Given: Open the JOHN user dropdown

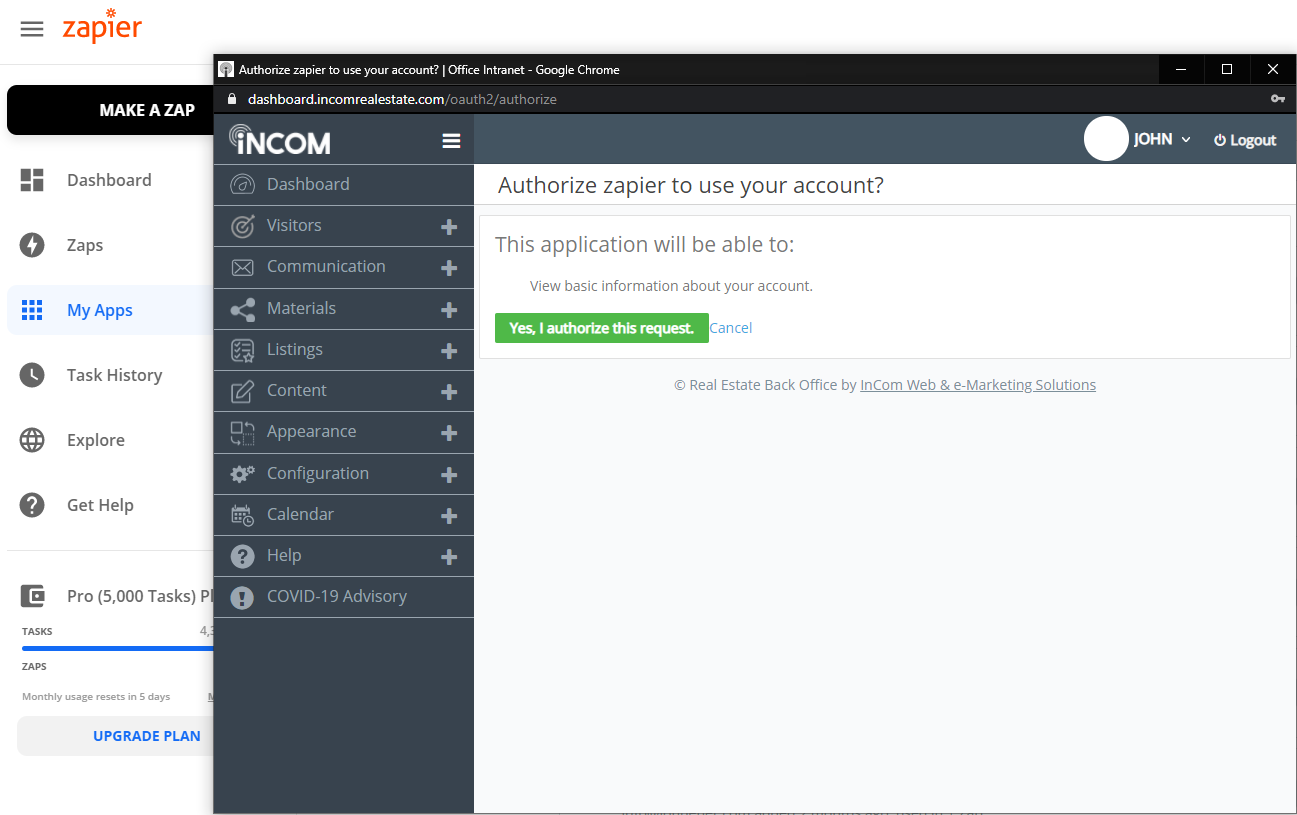Looking at the screenshot, I should [1161, 140].
